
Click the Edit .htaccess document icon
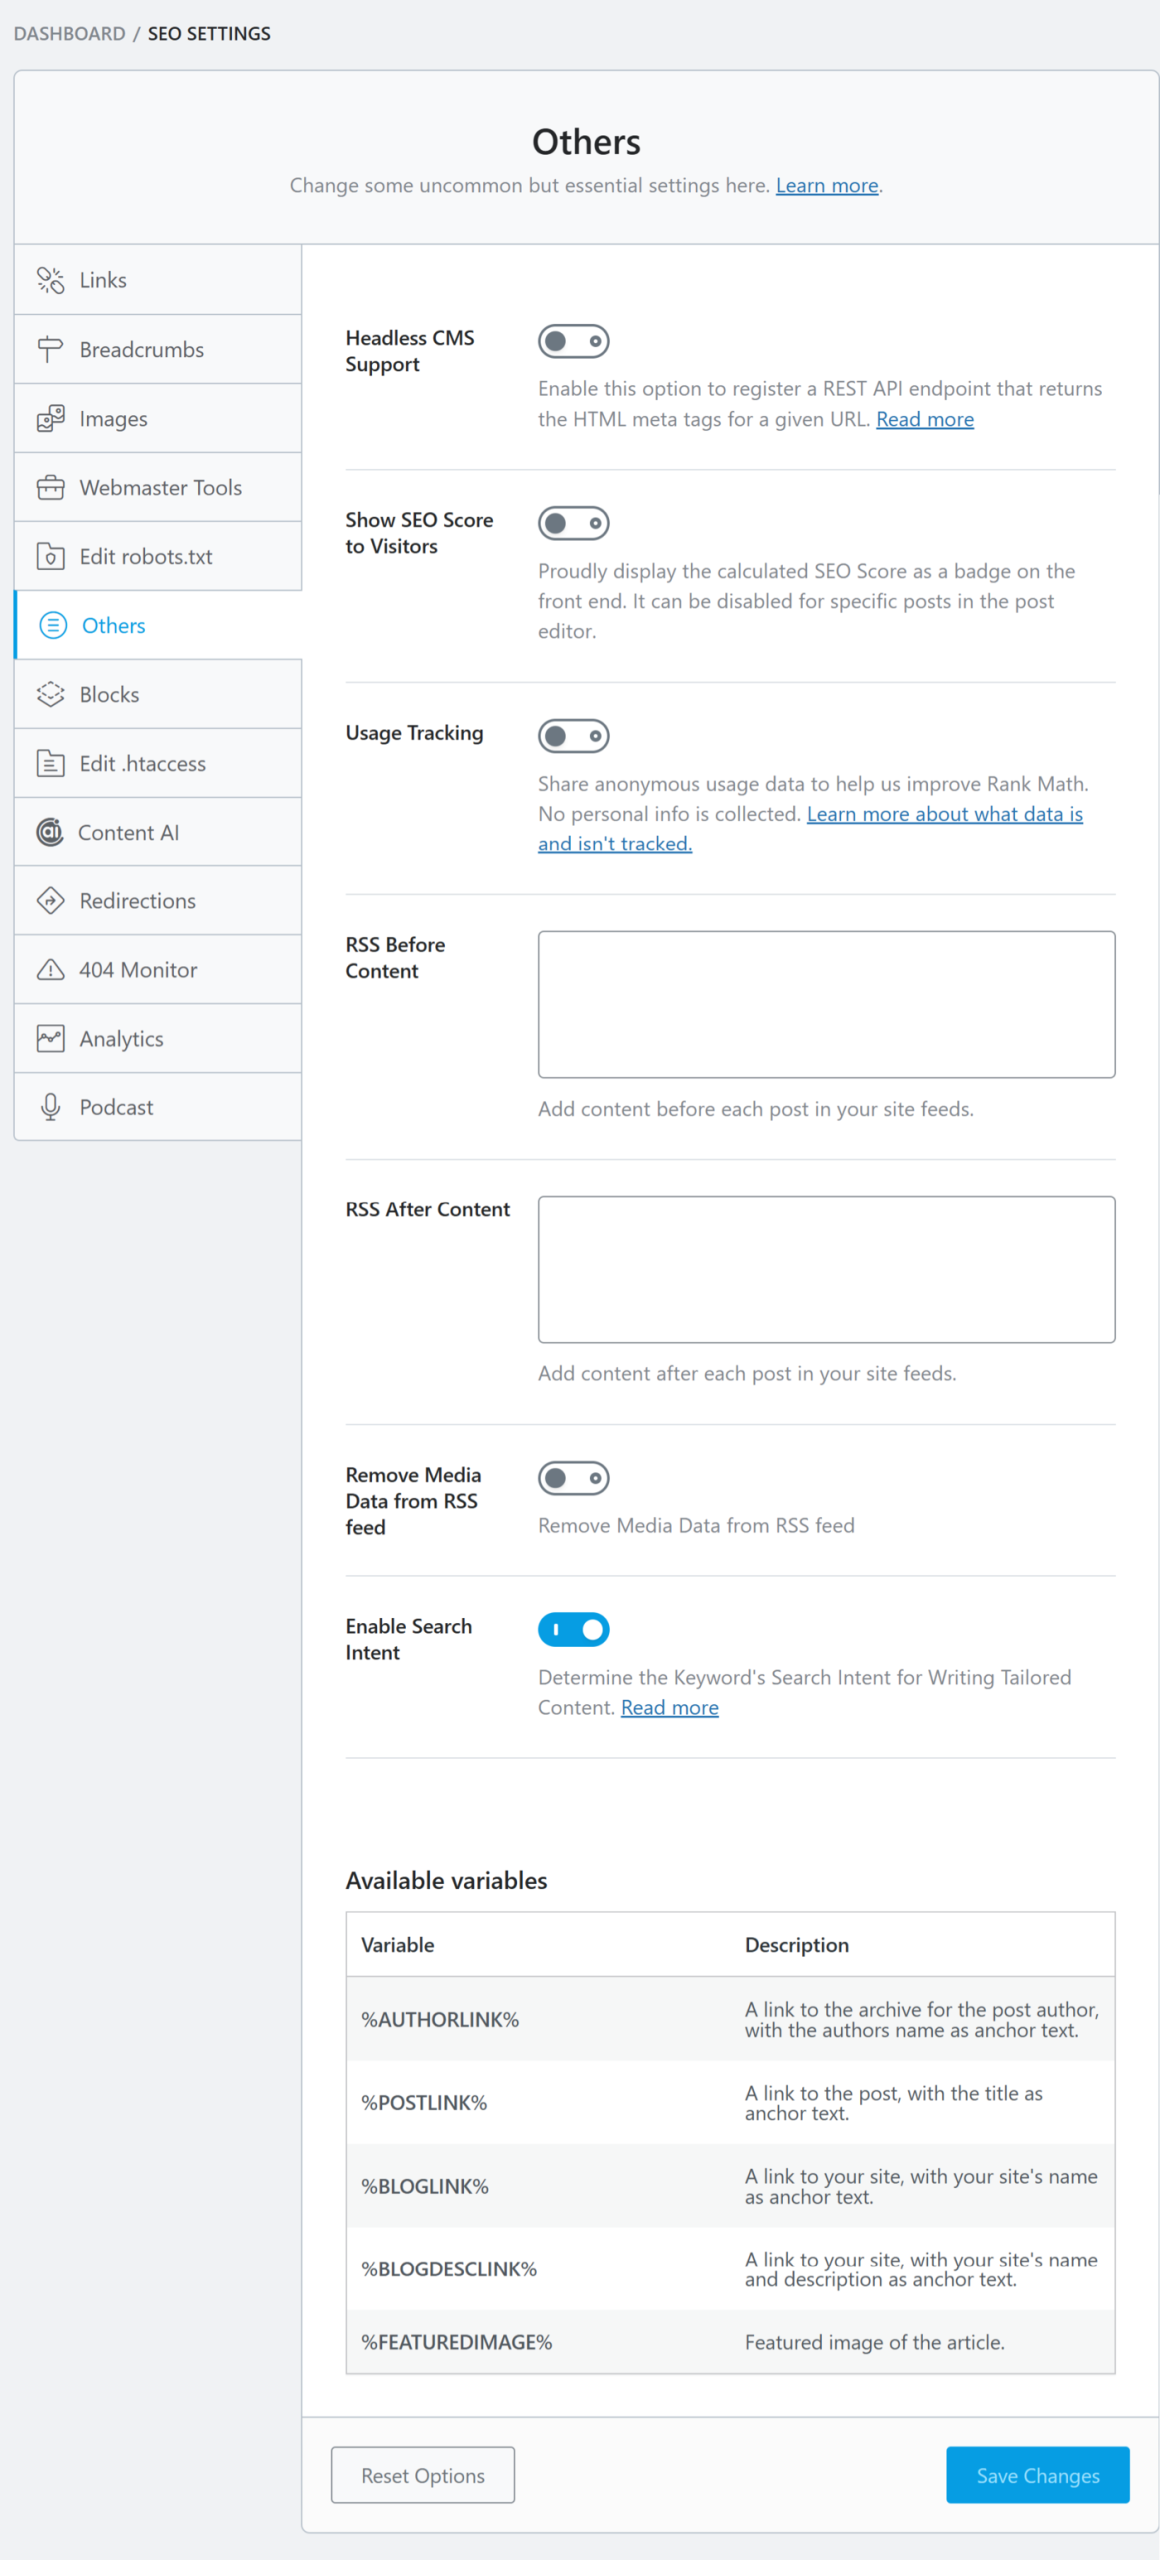[x=50, y=763]
